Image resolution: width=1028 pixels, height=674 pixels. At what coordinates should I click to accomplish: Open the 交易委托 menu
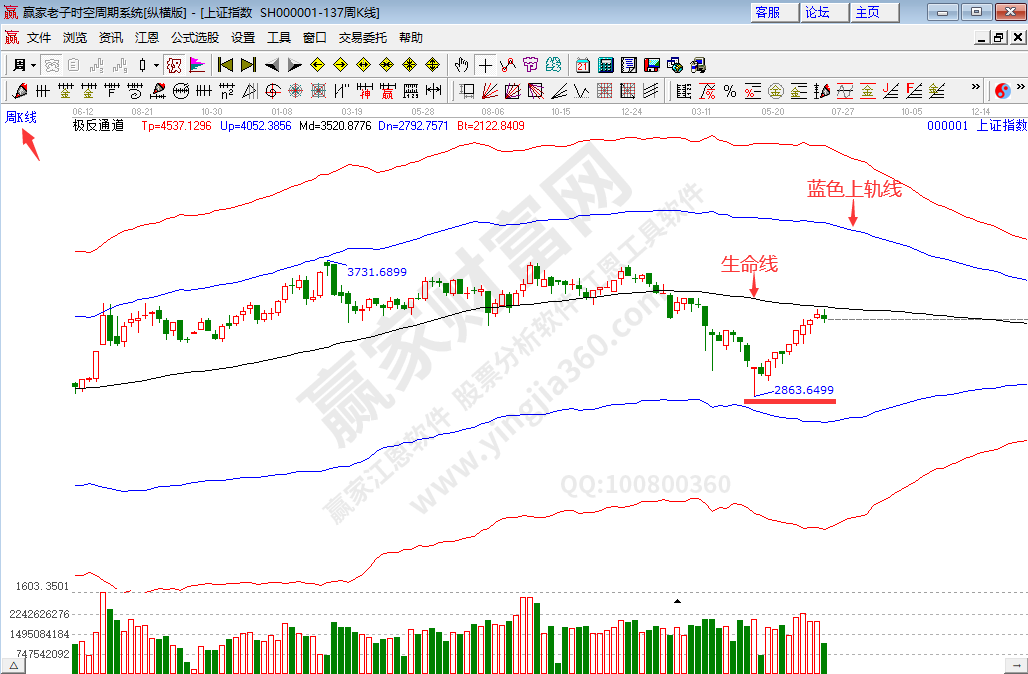(362, 38)
